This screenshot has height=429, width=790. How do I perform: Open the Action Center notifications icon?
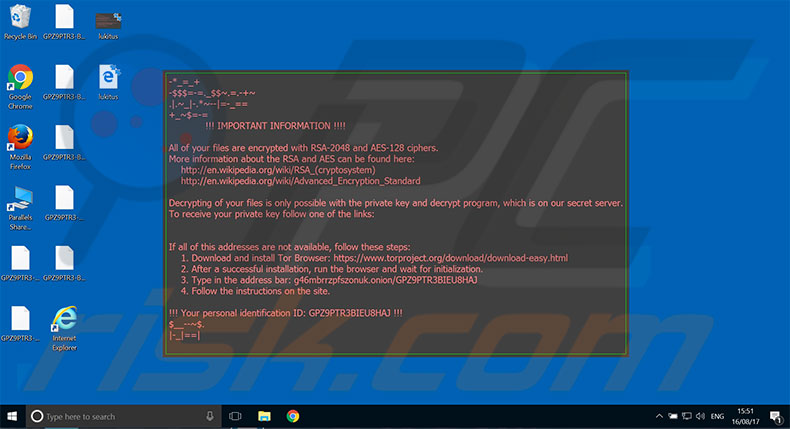(x=776, y=416)
